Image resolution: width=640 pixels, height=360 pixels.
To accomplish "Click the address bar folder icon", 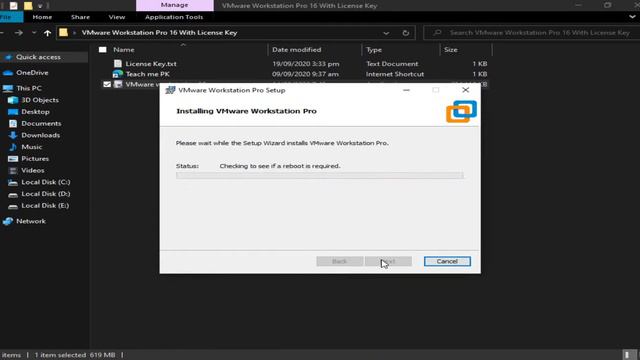I will pos(63,33).
